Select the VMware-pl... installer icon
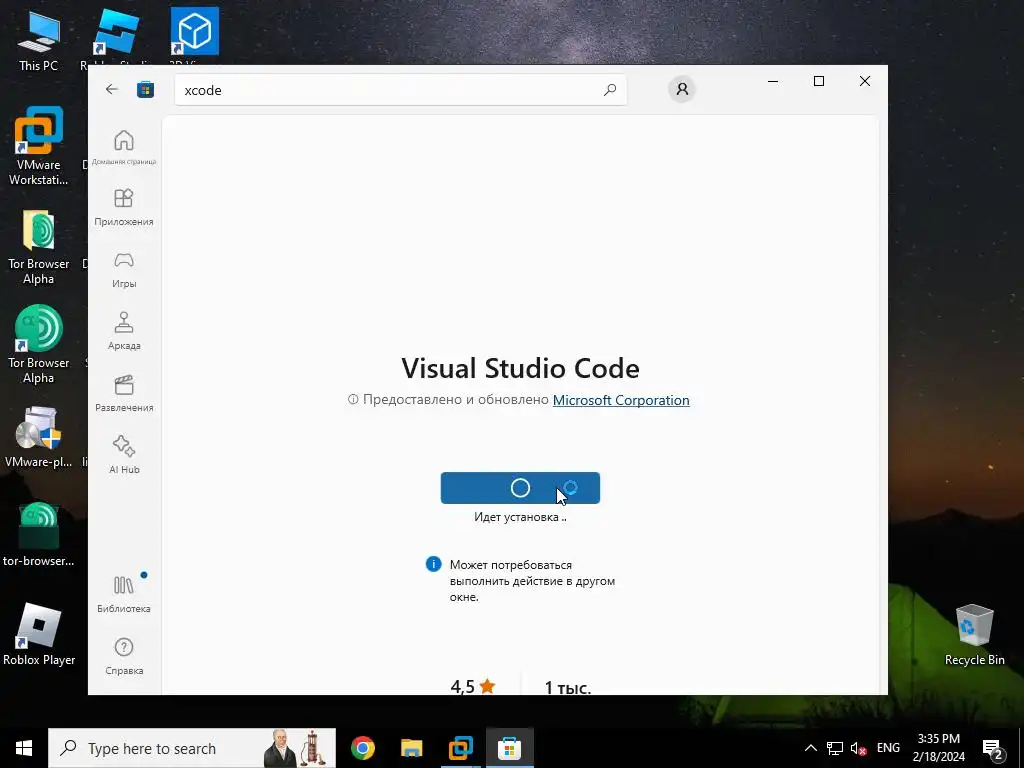The image size is (1024, 768). pyautogui.click(x=39, y=437)
